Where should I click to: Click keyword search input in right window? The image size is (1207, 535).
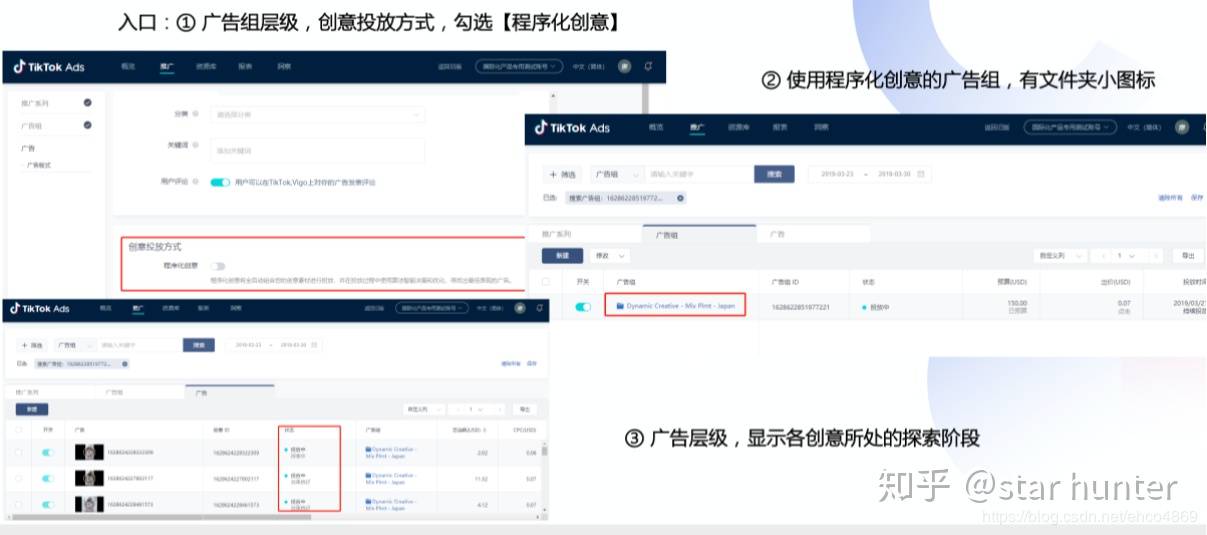click(x=697, y=174)
